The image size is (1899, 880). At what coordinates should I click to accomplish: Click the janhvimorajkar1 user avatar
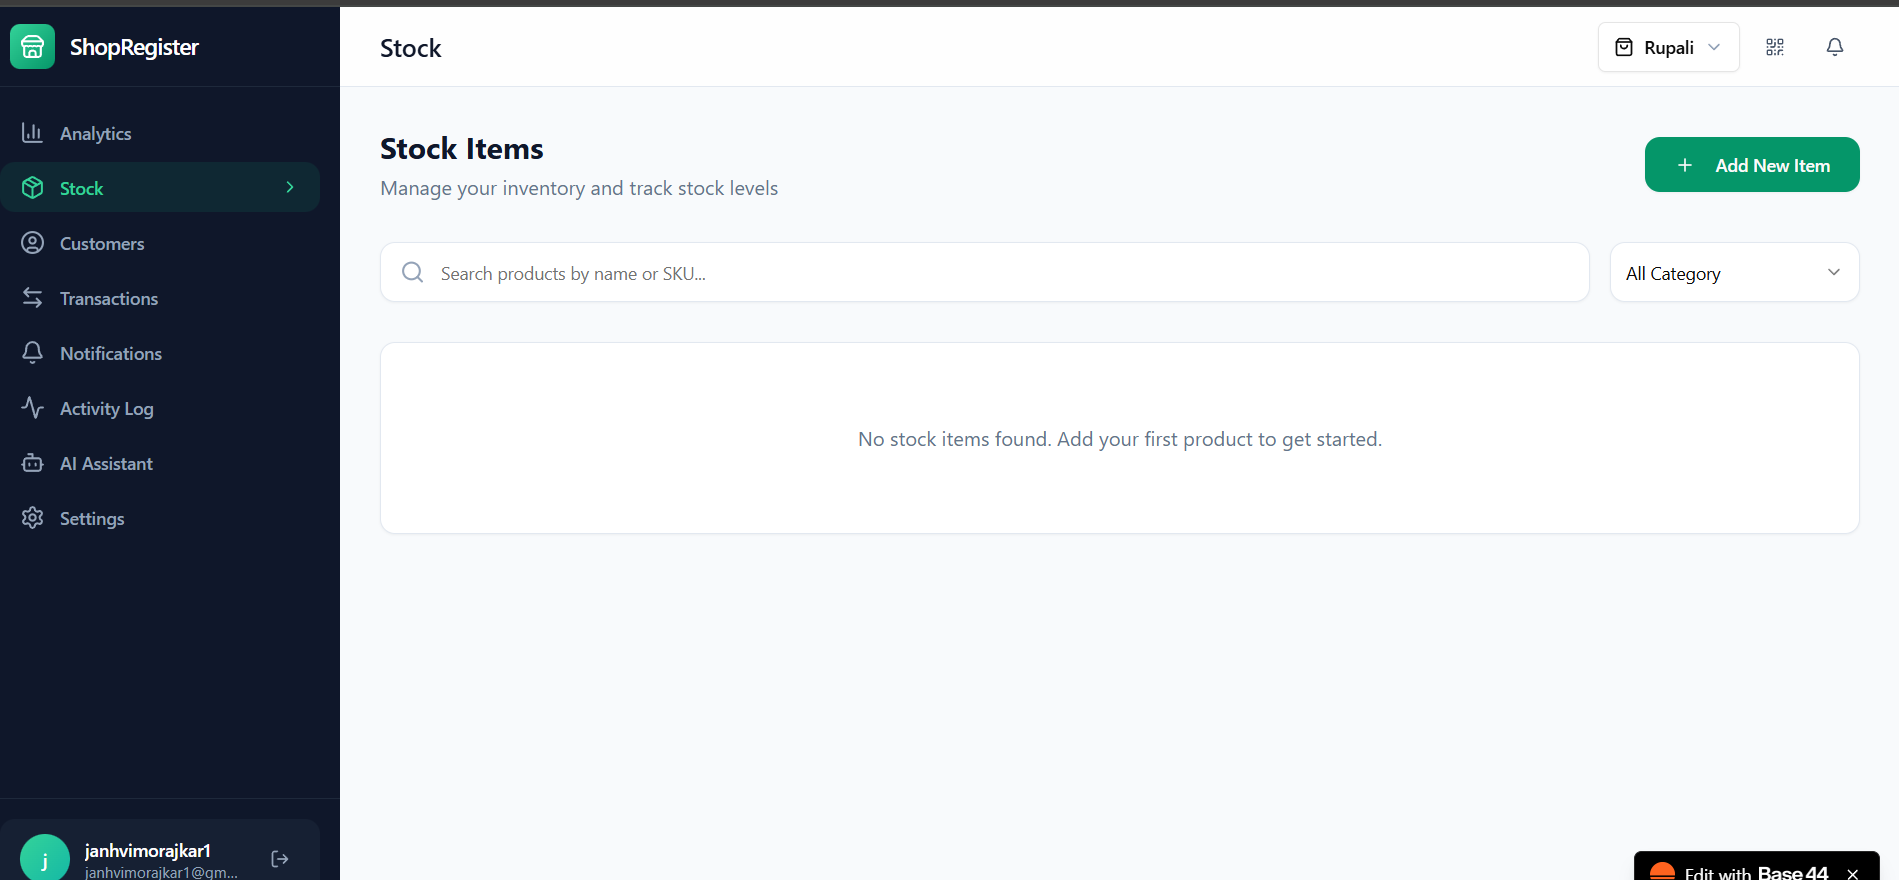click(x=45, y=858)
